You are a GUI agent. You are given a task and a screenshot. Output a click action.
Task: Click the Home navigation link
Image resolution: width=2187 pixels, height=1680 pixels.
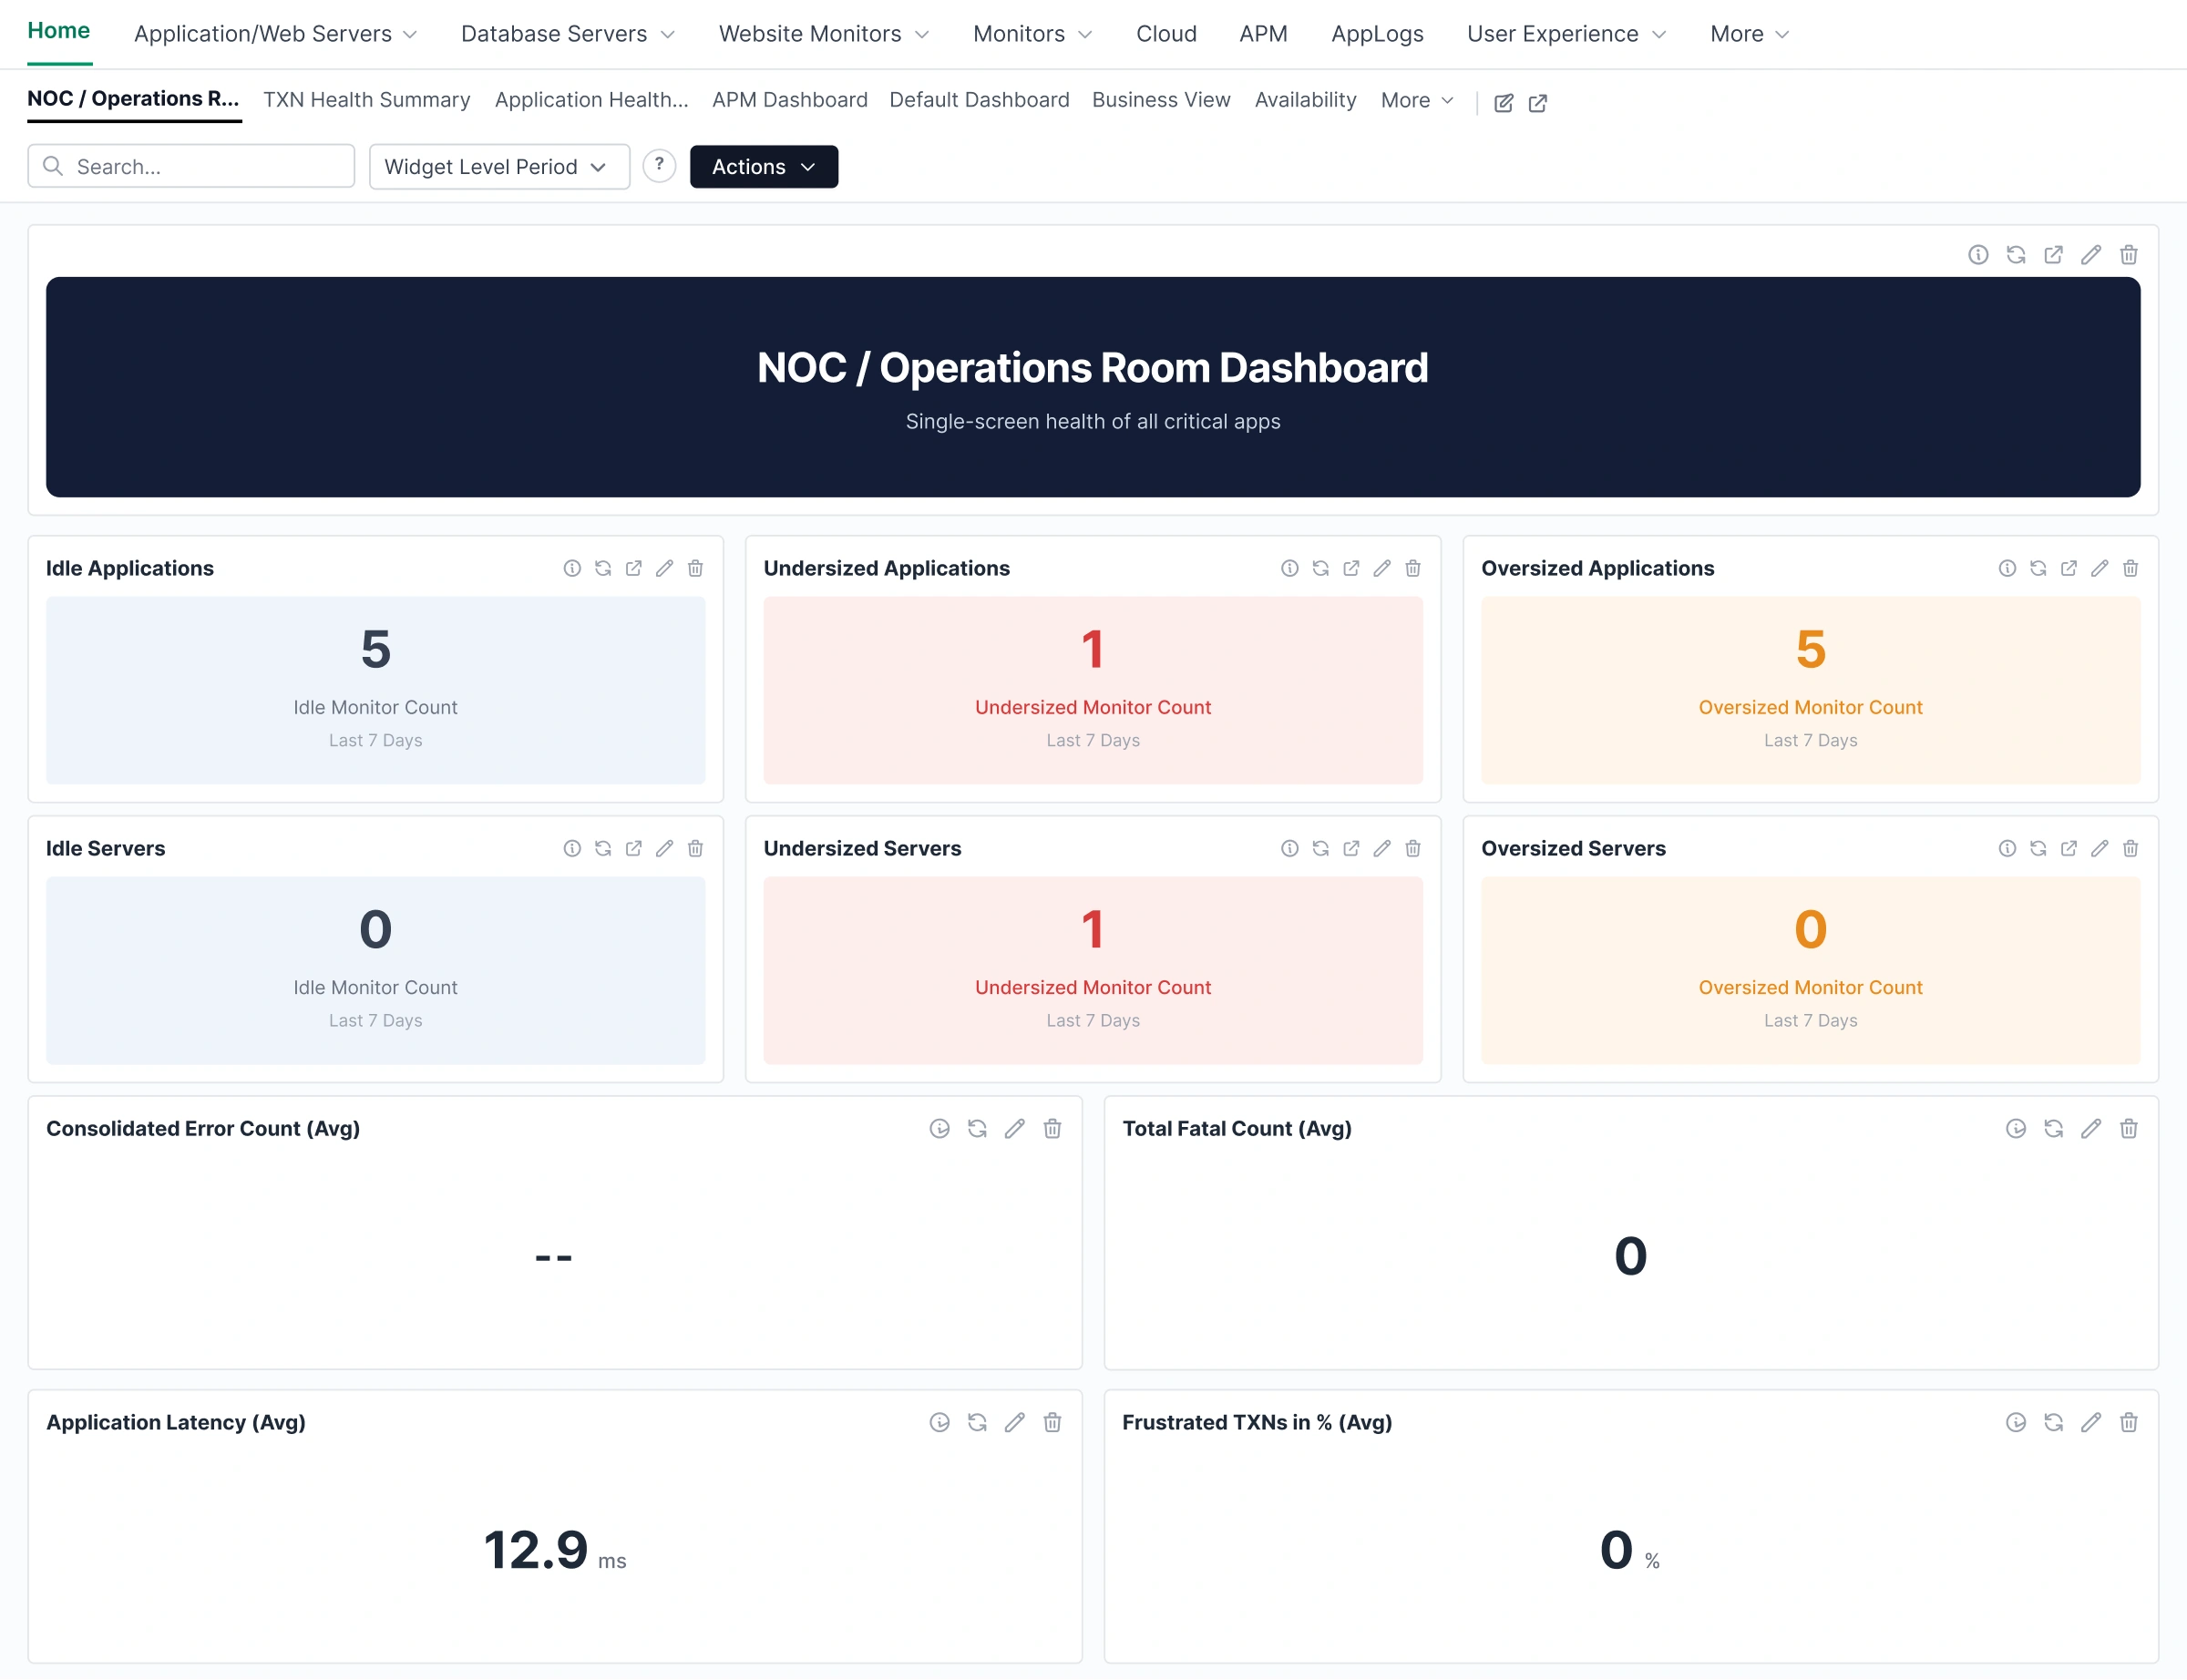pyautogui.click(x=59, y=31)
